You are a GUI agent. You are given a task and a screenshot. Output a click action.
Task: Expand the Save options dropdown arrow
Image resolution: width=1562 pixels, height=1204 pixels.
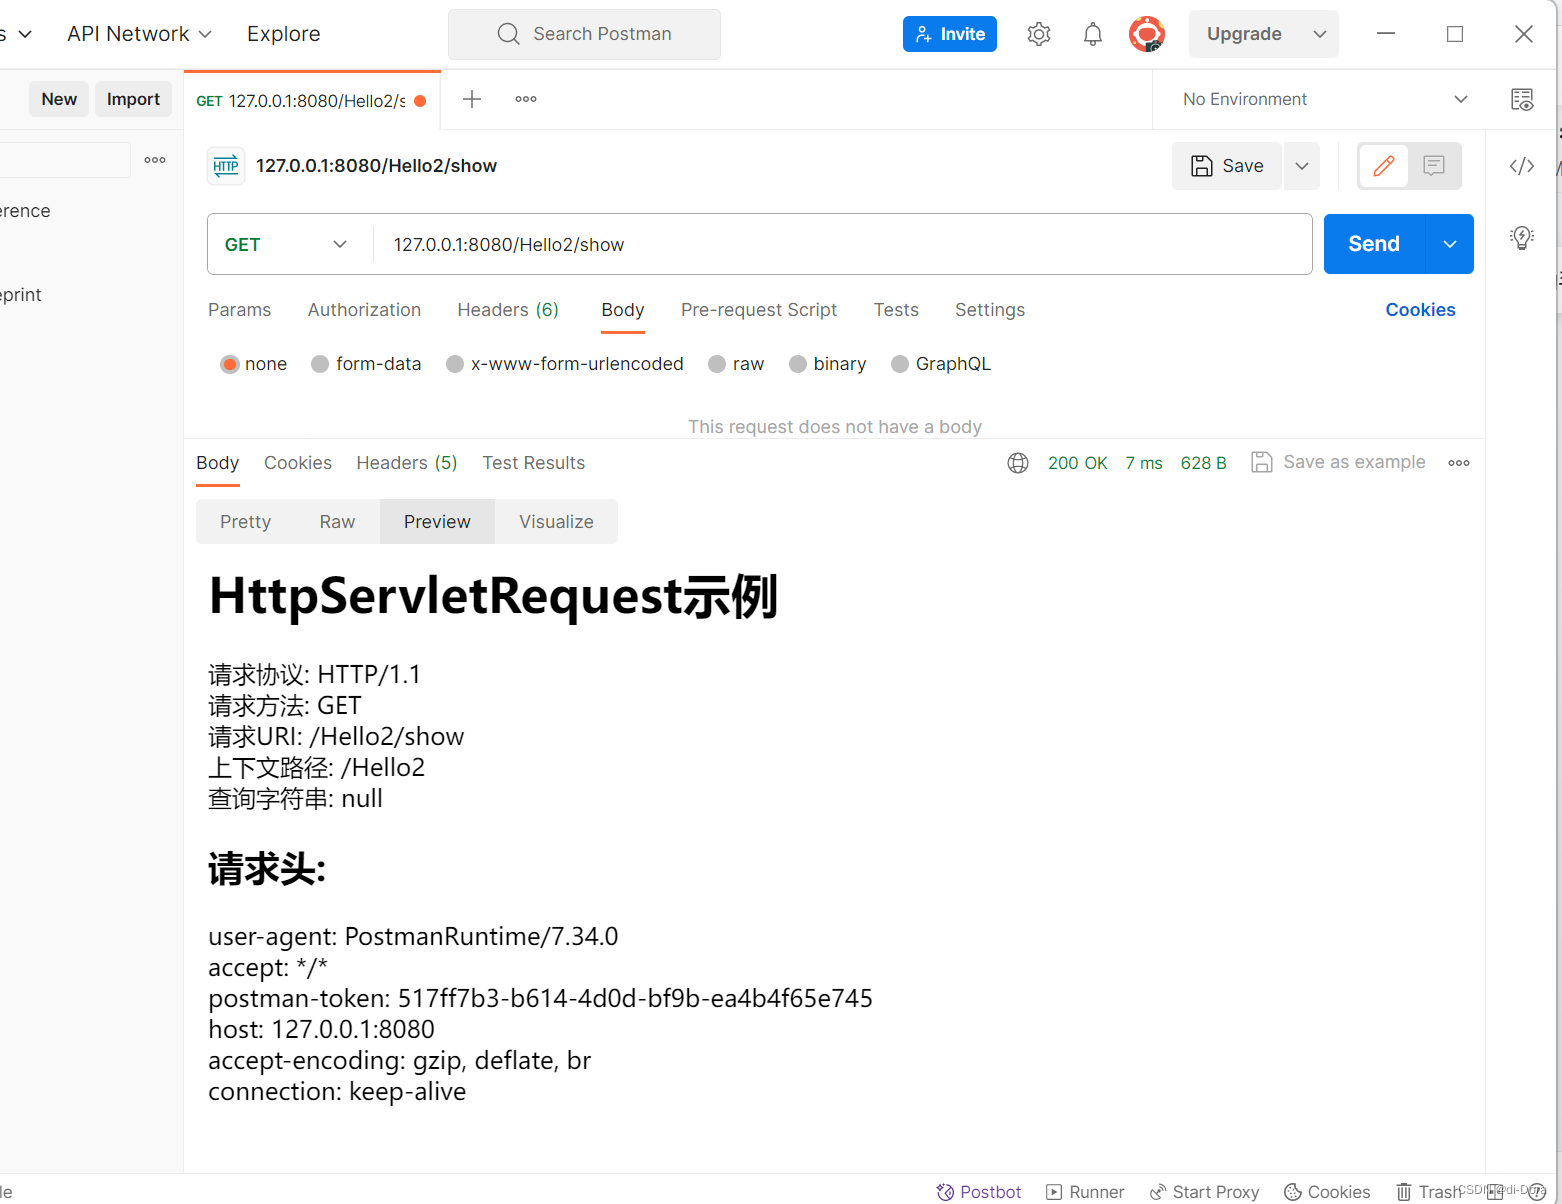tap(1302, 166)
